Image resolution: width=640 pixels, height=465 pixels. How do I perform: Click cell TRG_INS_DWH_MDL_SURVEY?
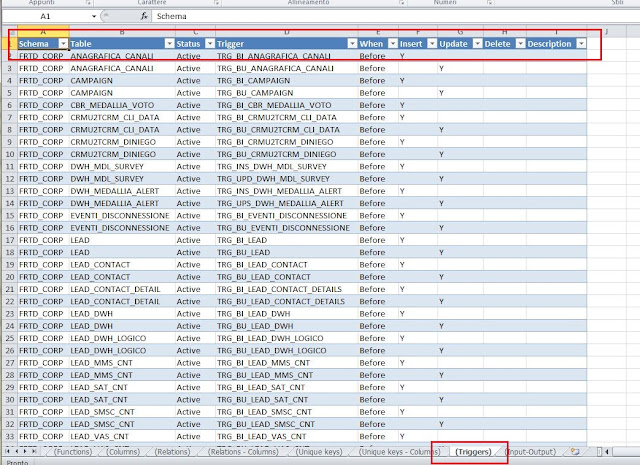pyautogui.click(x=287, y=167)
